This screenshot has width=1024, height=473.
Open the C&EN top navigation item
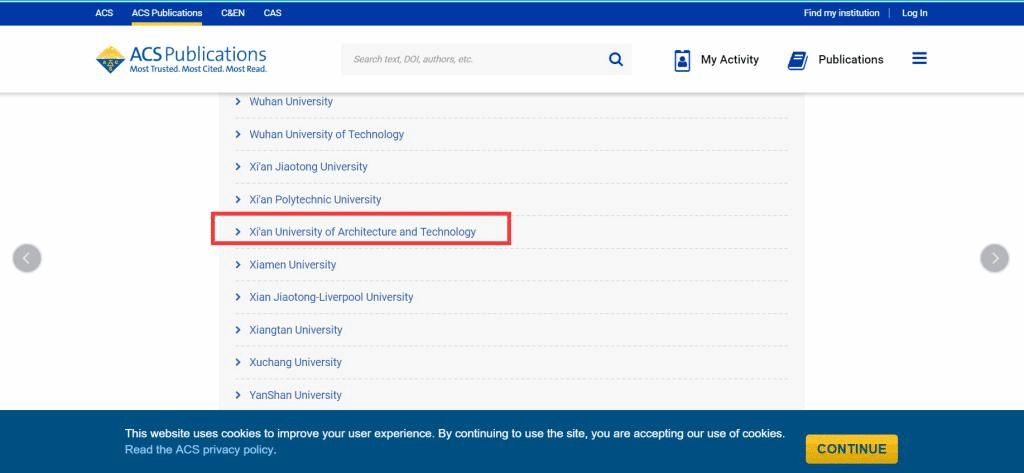pyautogui.click(x=233, y=12)
